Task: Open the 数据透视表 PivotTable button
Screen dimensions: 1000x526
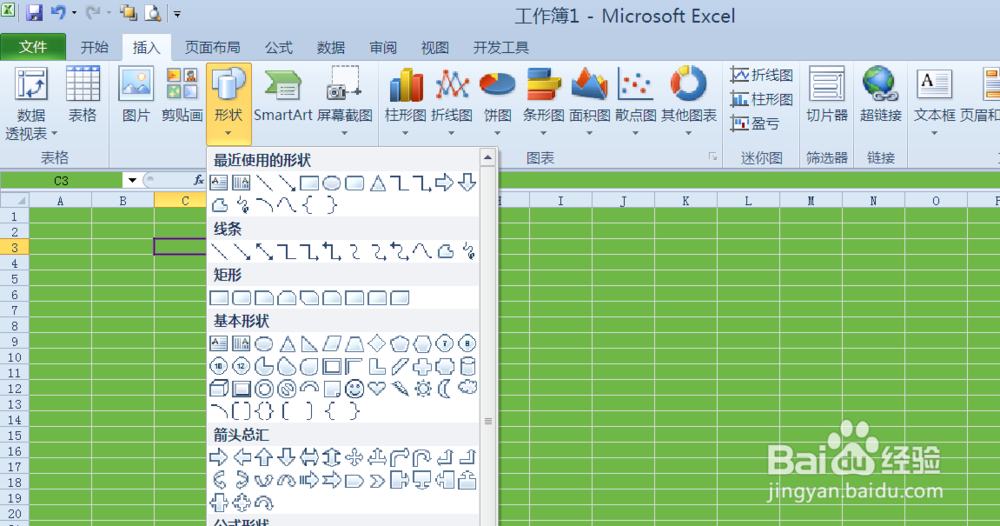Action: point(31,104)
